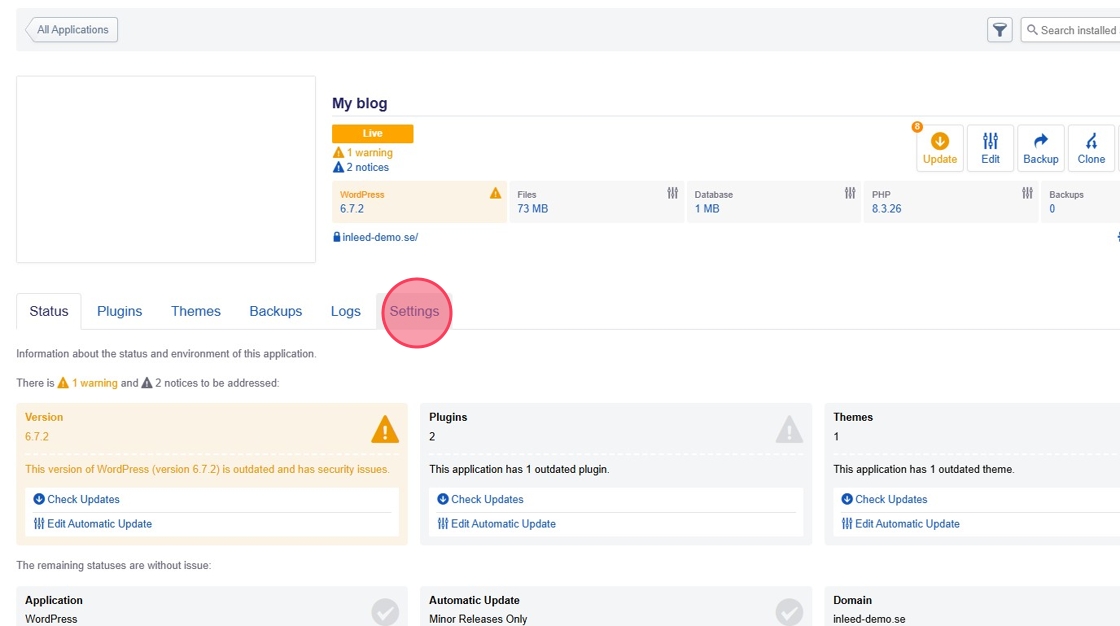This screenshot has height=626, width=1120.
Task: Go back to All Applications
Action: [72, 30]
